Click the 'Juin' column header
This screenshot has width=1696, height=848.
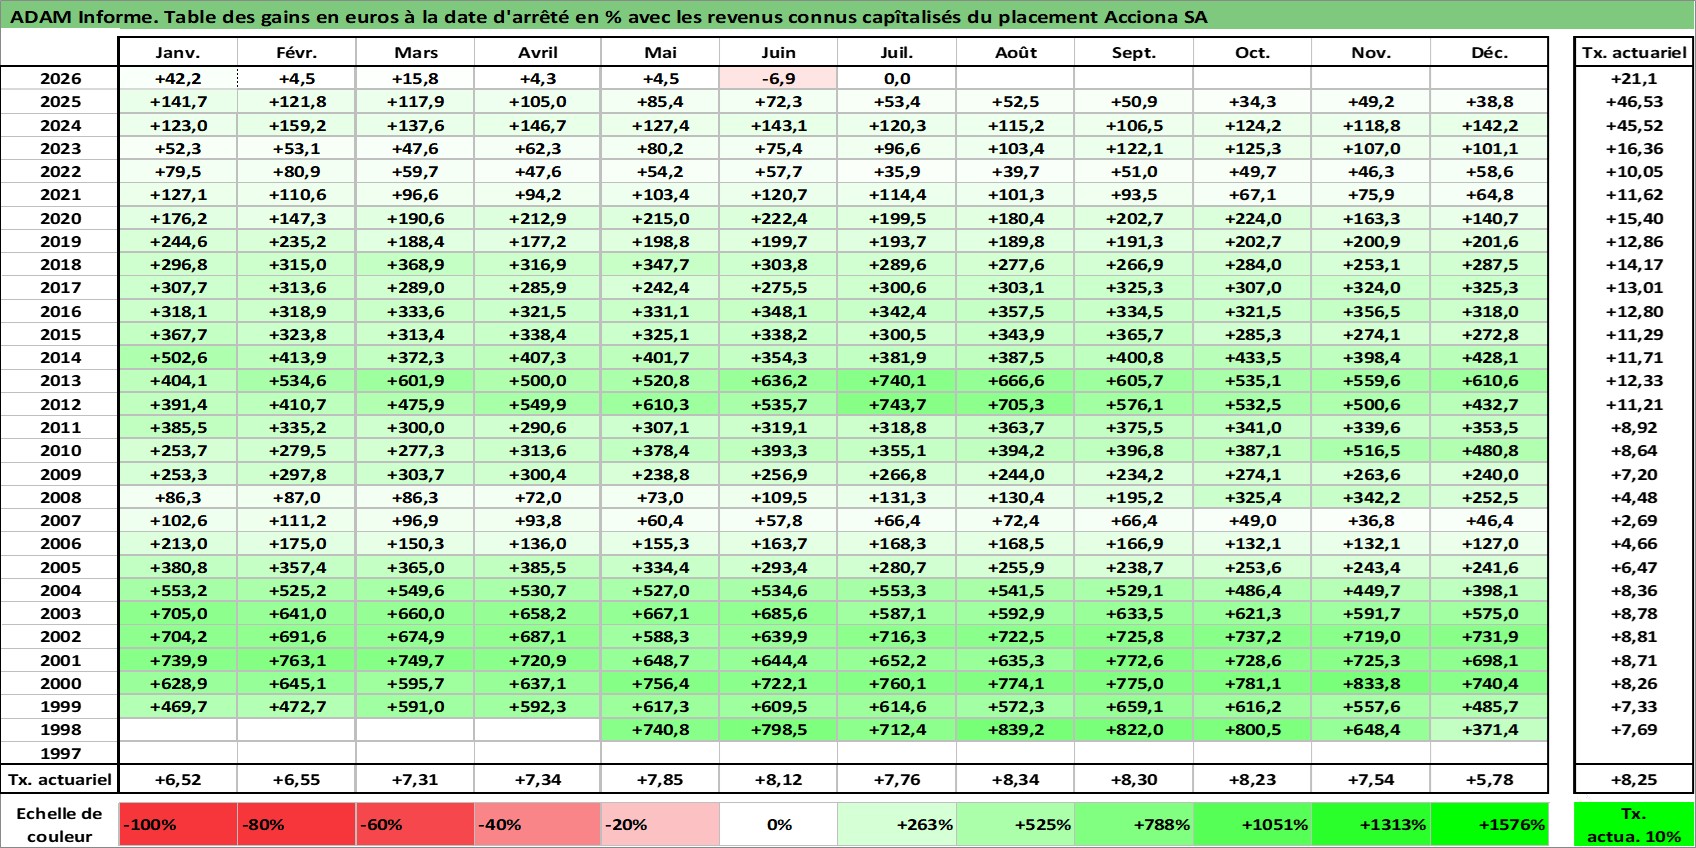778,53
